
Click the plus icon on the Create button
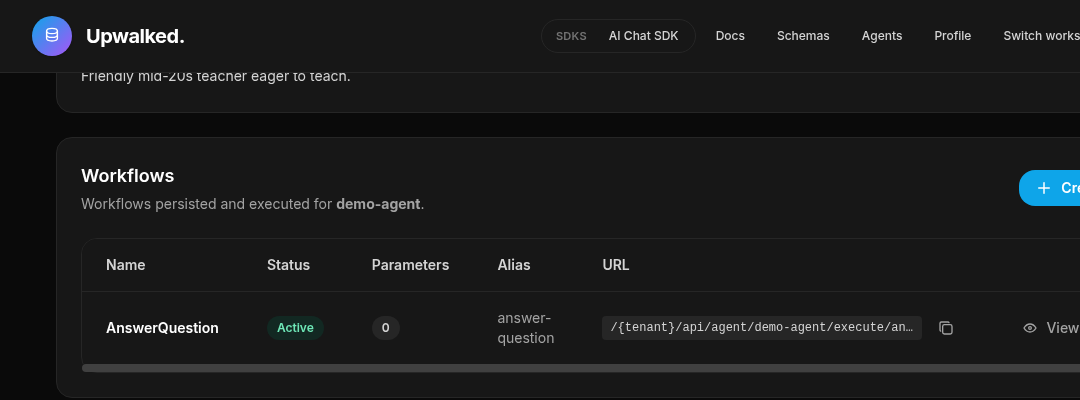[x=1043, y=188]
